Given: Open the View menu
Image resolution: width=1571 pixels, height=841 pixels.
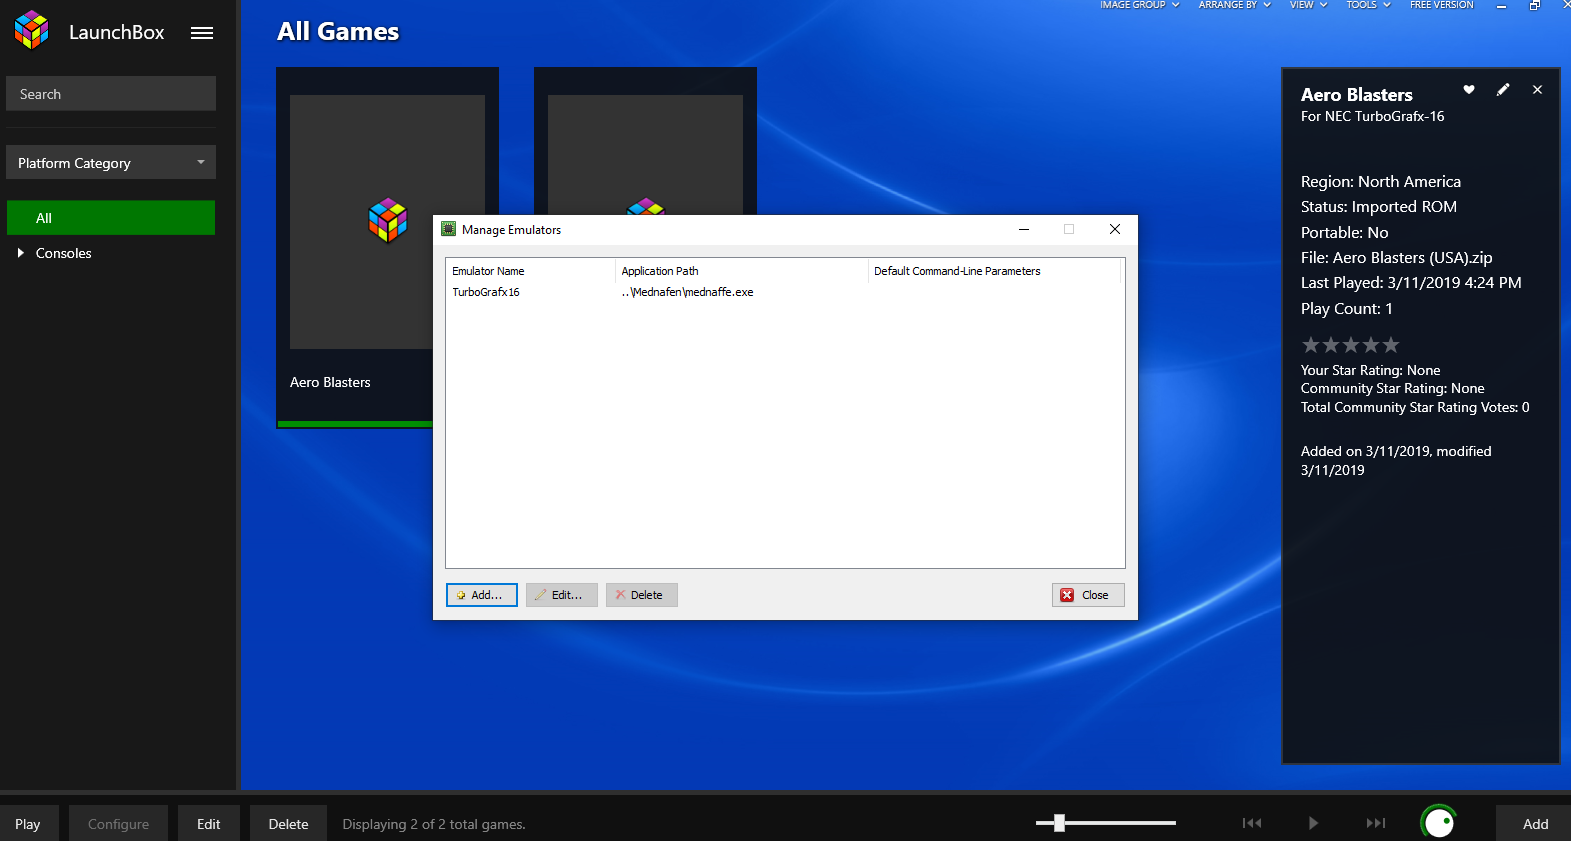Looking at the screenshot, I should coord(1308,5).
